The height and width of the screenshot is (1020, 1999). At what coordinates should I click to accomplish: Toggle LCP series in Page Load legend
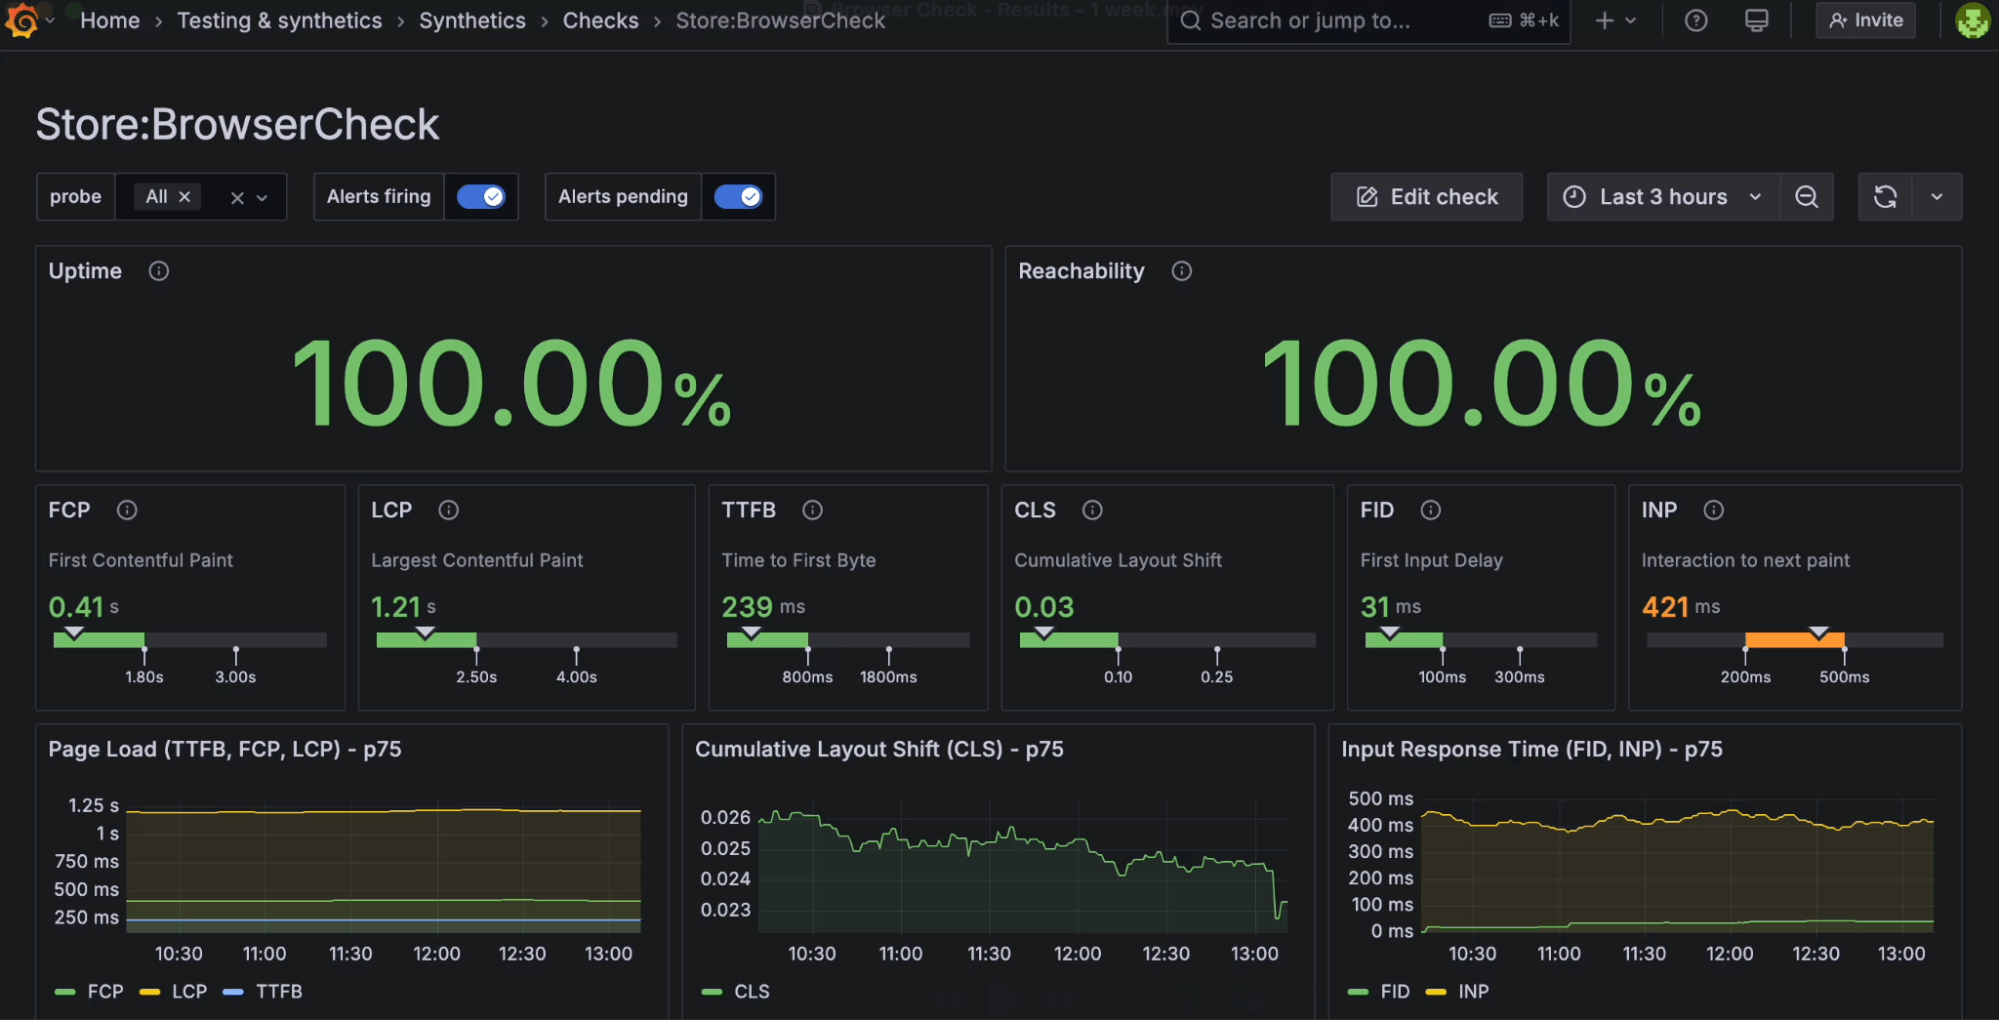(x=188, y=991)
